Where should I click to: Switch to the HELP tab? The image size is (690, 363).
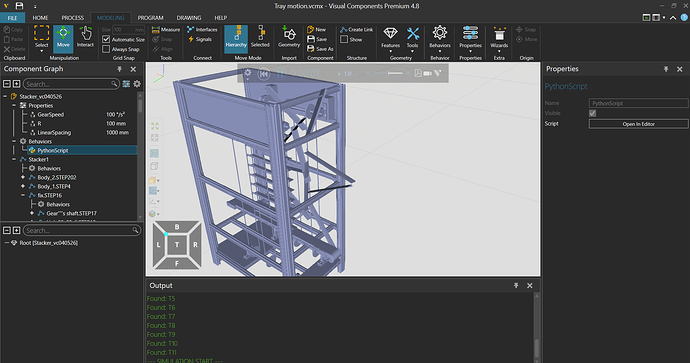click(220, 18)
